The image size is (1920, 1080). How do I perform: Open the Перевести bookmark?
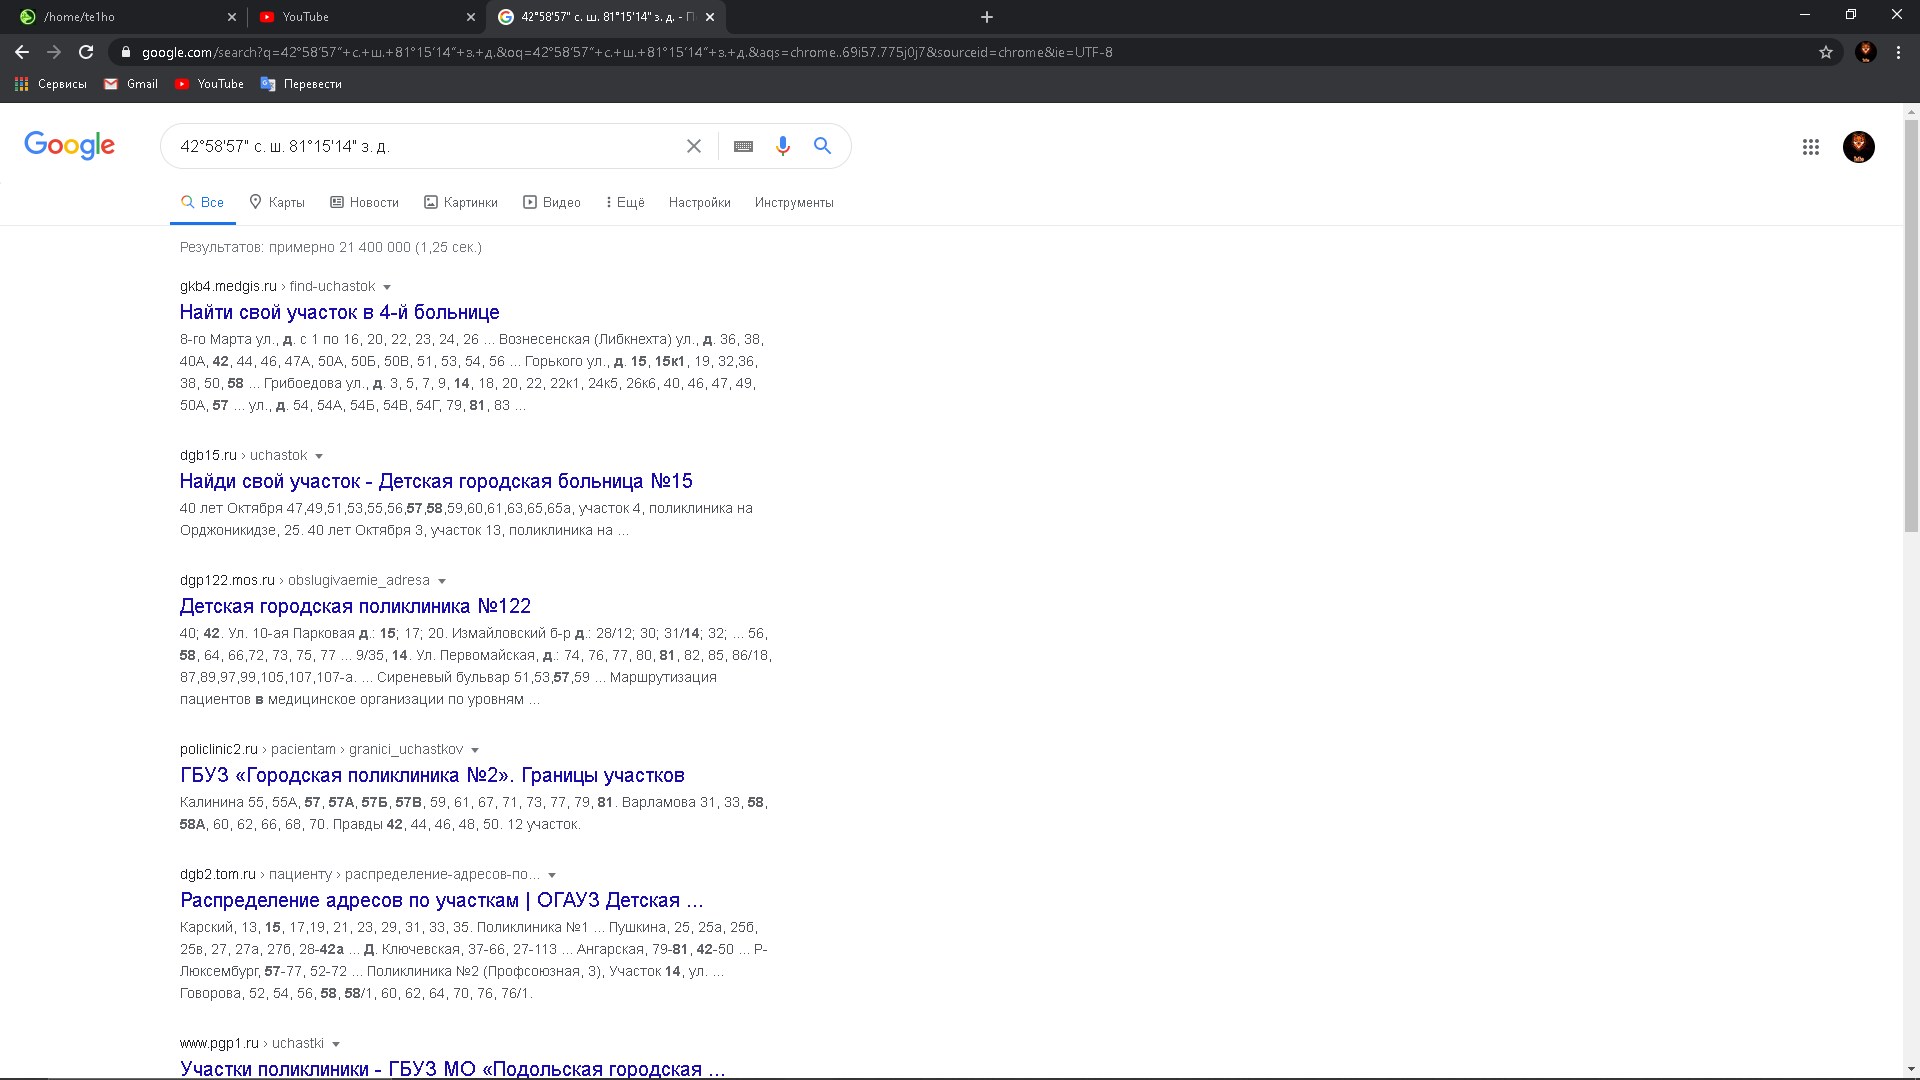point(301,84)
